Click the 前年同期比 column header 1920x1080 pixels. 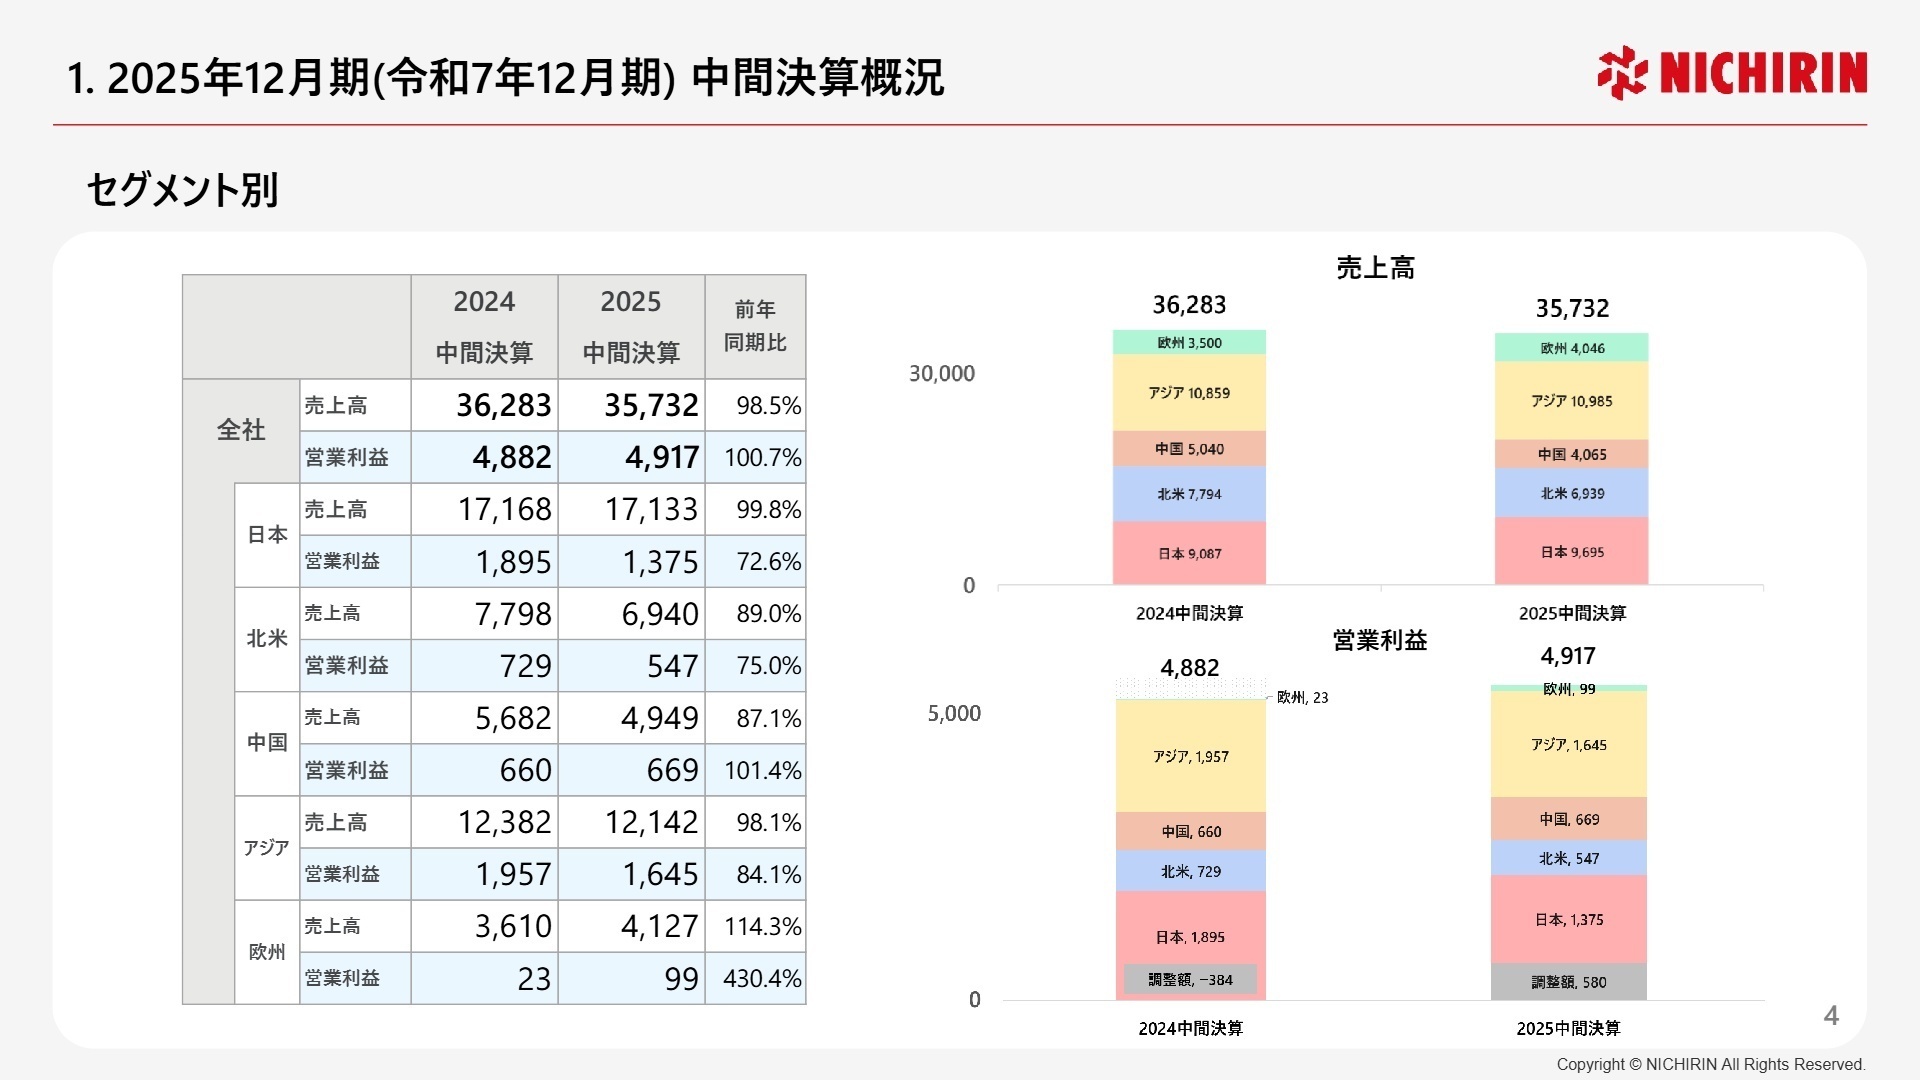[x=755, y=327]
